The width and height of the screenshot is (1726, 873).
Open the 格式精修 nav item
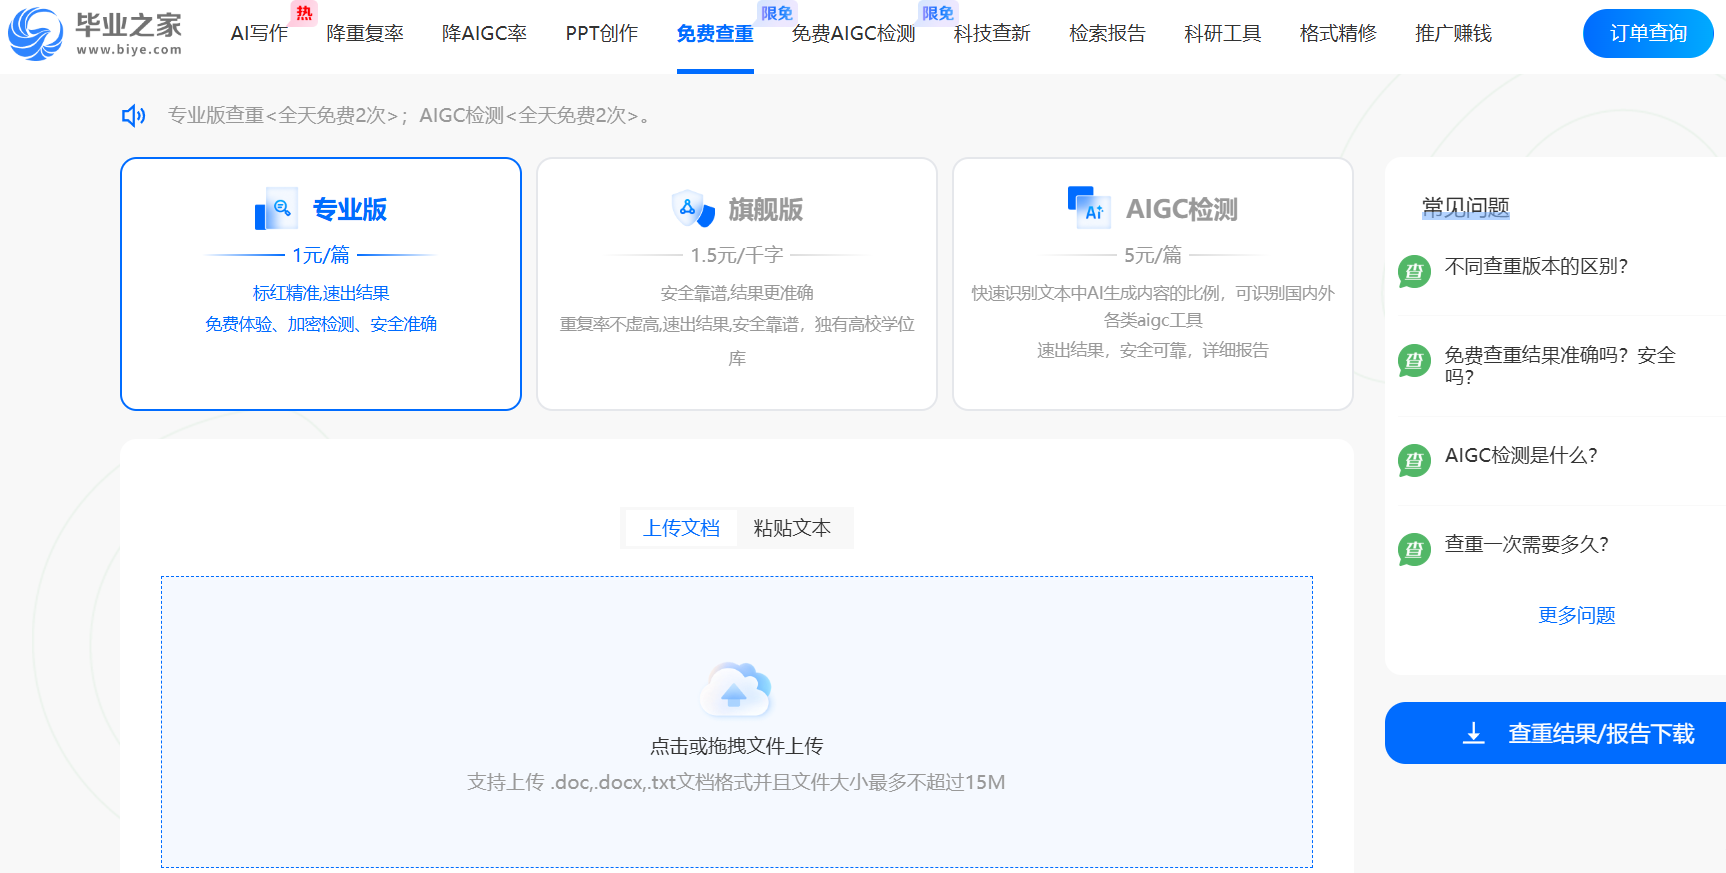(x=1338, y=34)
